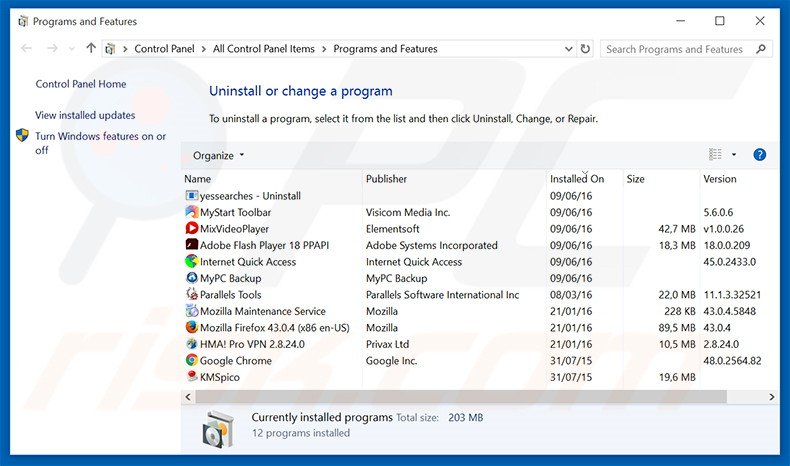Click the Back navigation arrow

coord(26,49)
